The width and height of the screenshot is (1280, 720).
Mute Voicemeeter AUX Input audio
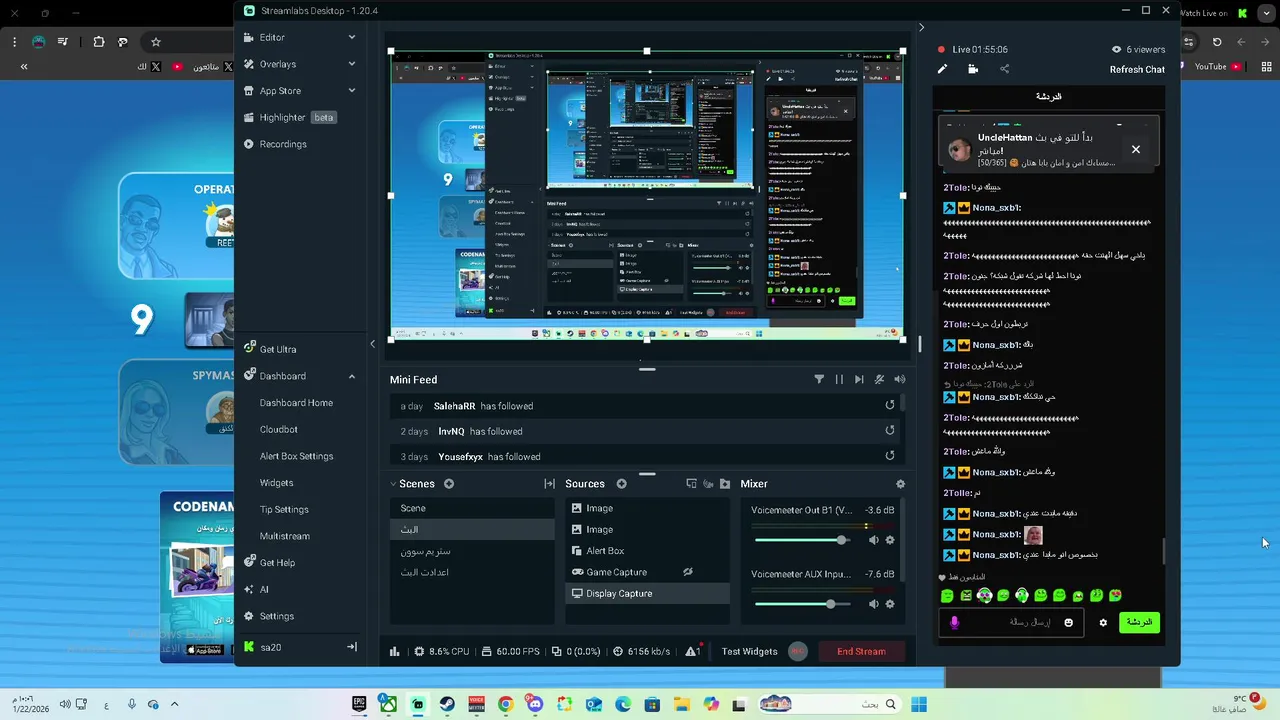click(x=873, y=604)
